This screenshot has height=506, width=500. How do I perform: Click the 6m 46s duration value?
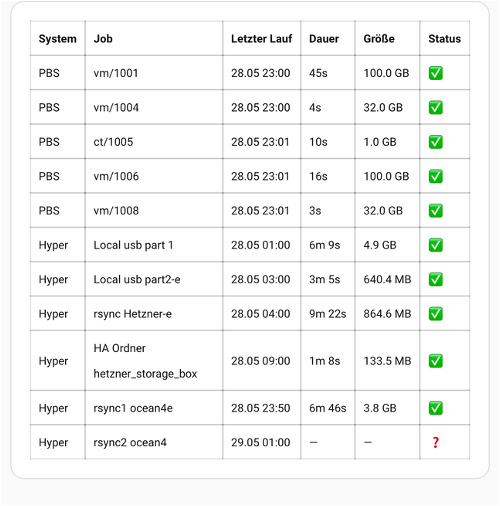(x=327, y=408)
